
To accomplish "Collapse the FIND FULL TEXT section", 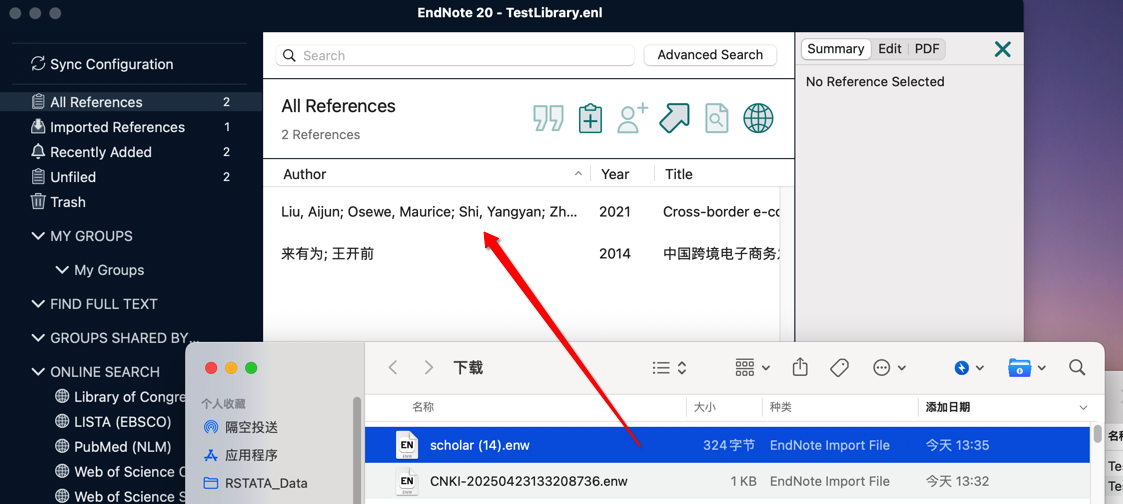I will tap(38, 304).
